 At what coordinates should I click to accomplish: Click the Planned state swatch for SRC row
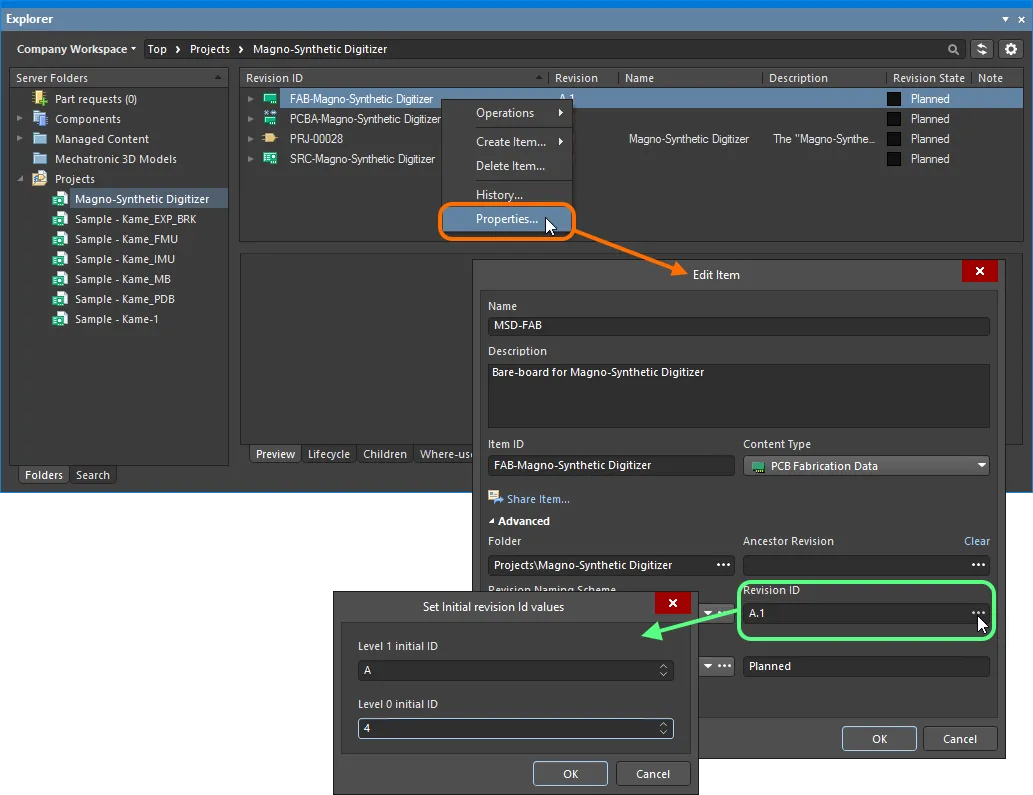[x=894, y=159]
